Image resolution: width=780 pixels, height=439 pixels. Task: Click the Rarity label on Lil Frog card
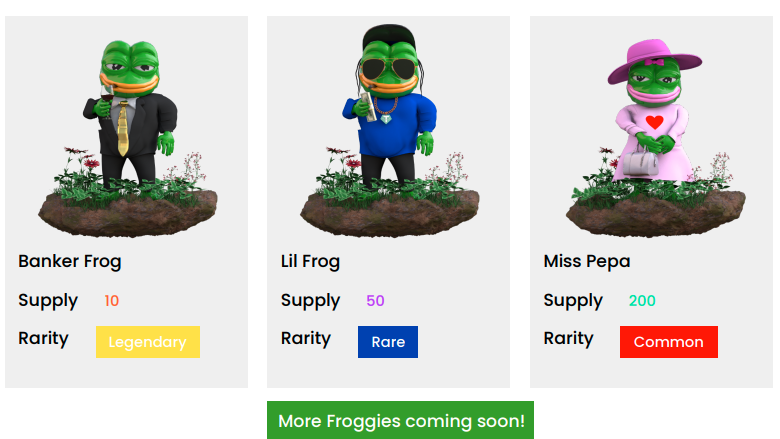tap(305, 339)
